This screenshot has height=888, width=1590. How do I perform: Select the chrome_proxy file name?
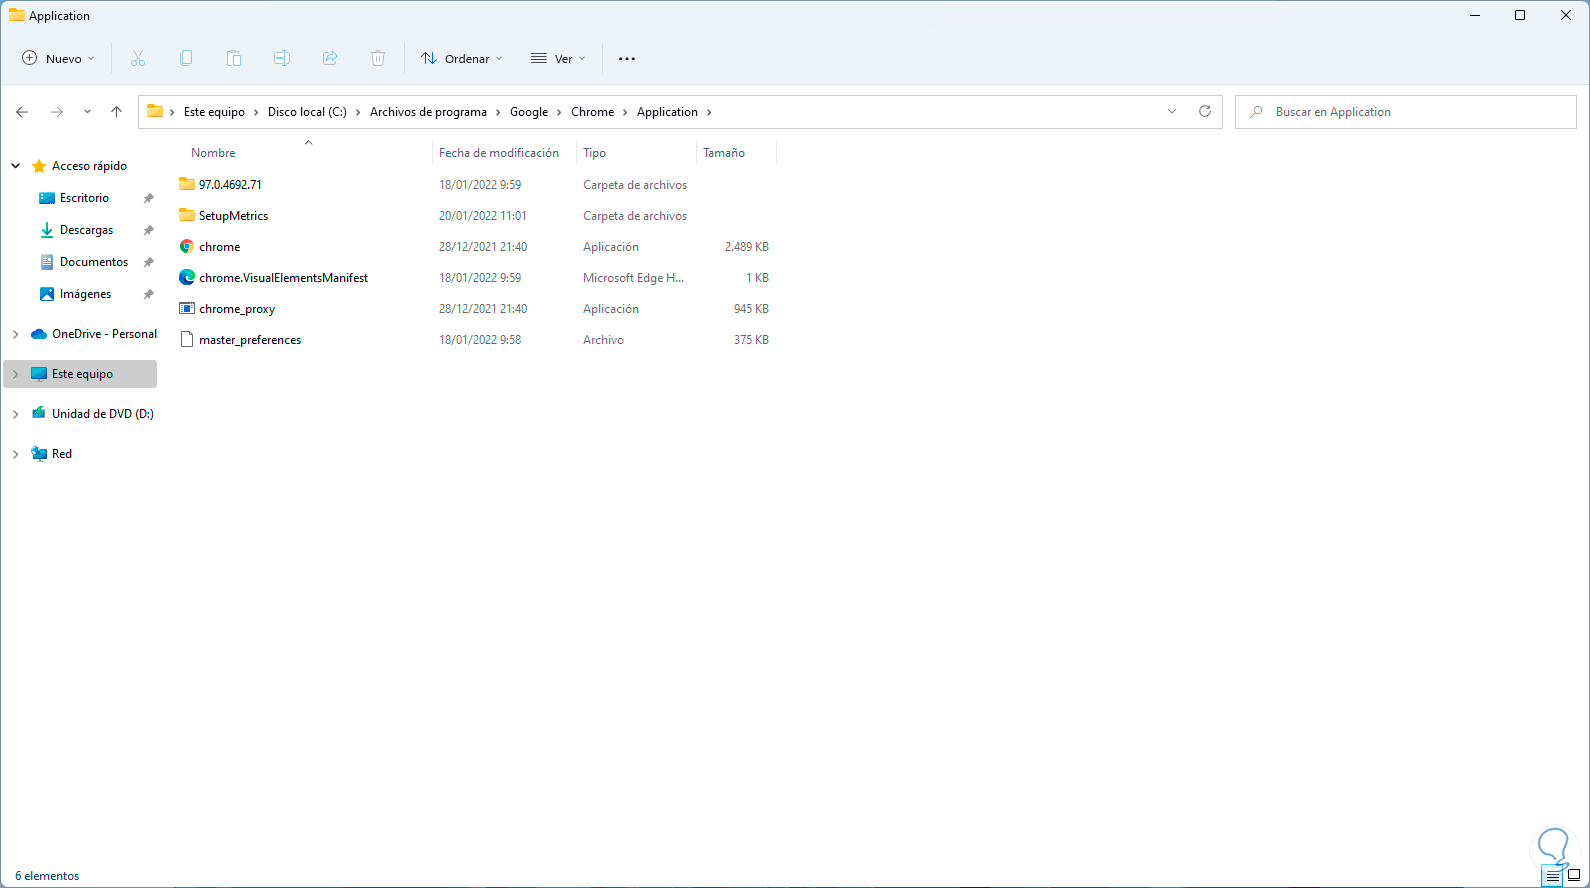pos(237,309)
